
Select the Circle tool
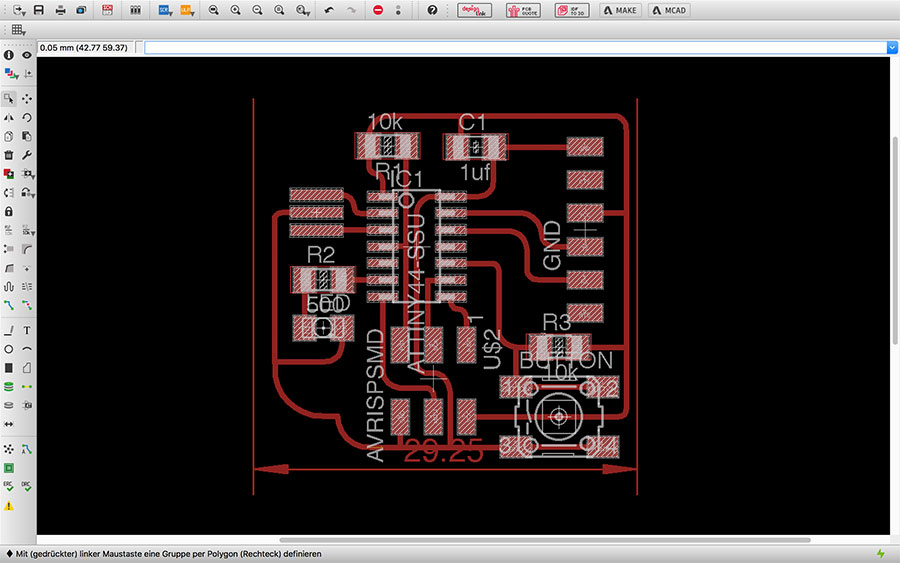click(x=9, y=349)
